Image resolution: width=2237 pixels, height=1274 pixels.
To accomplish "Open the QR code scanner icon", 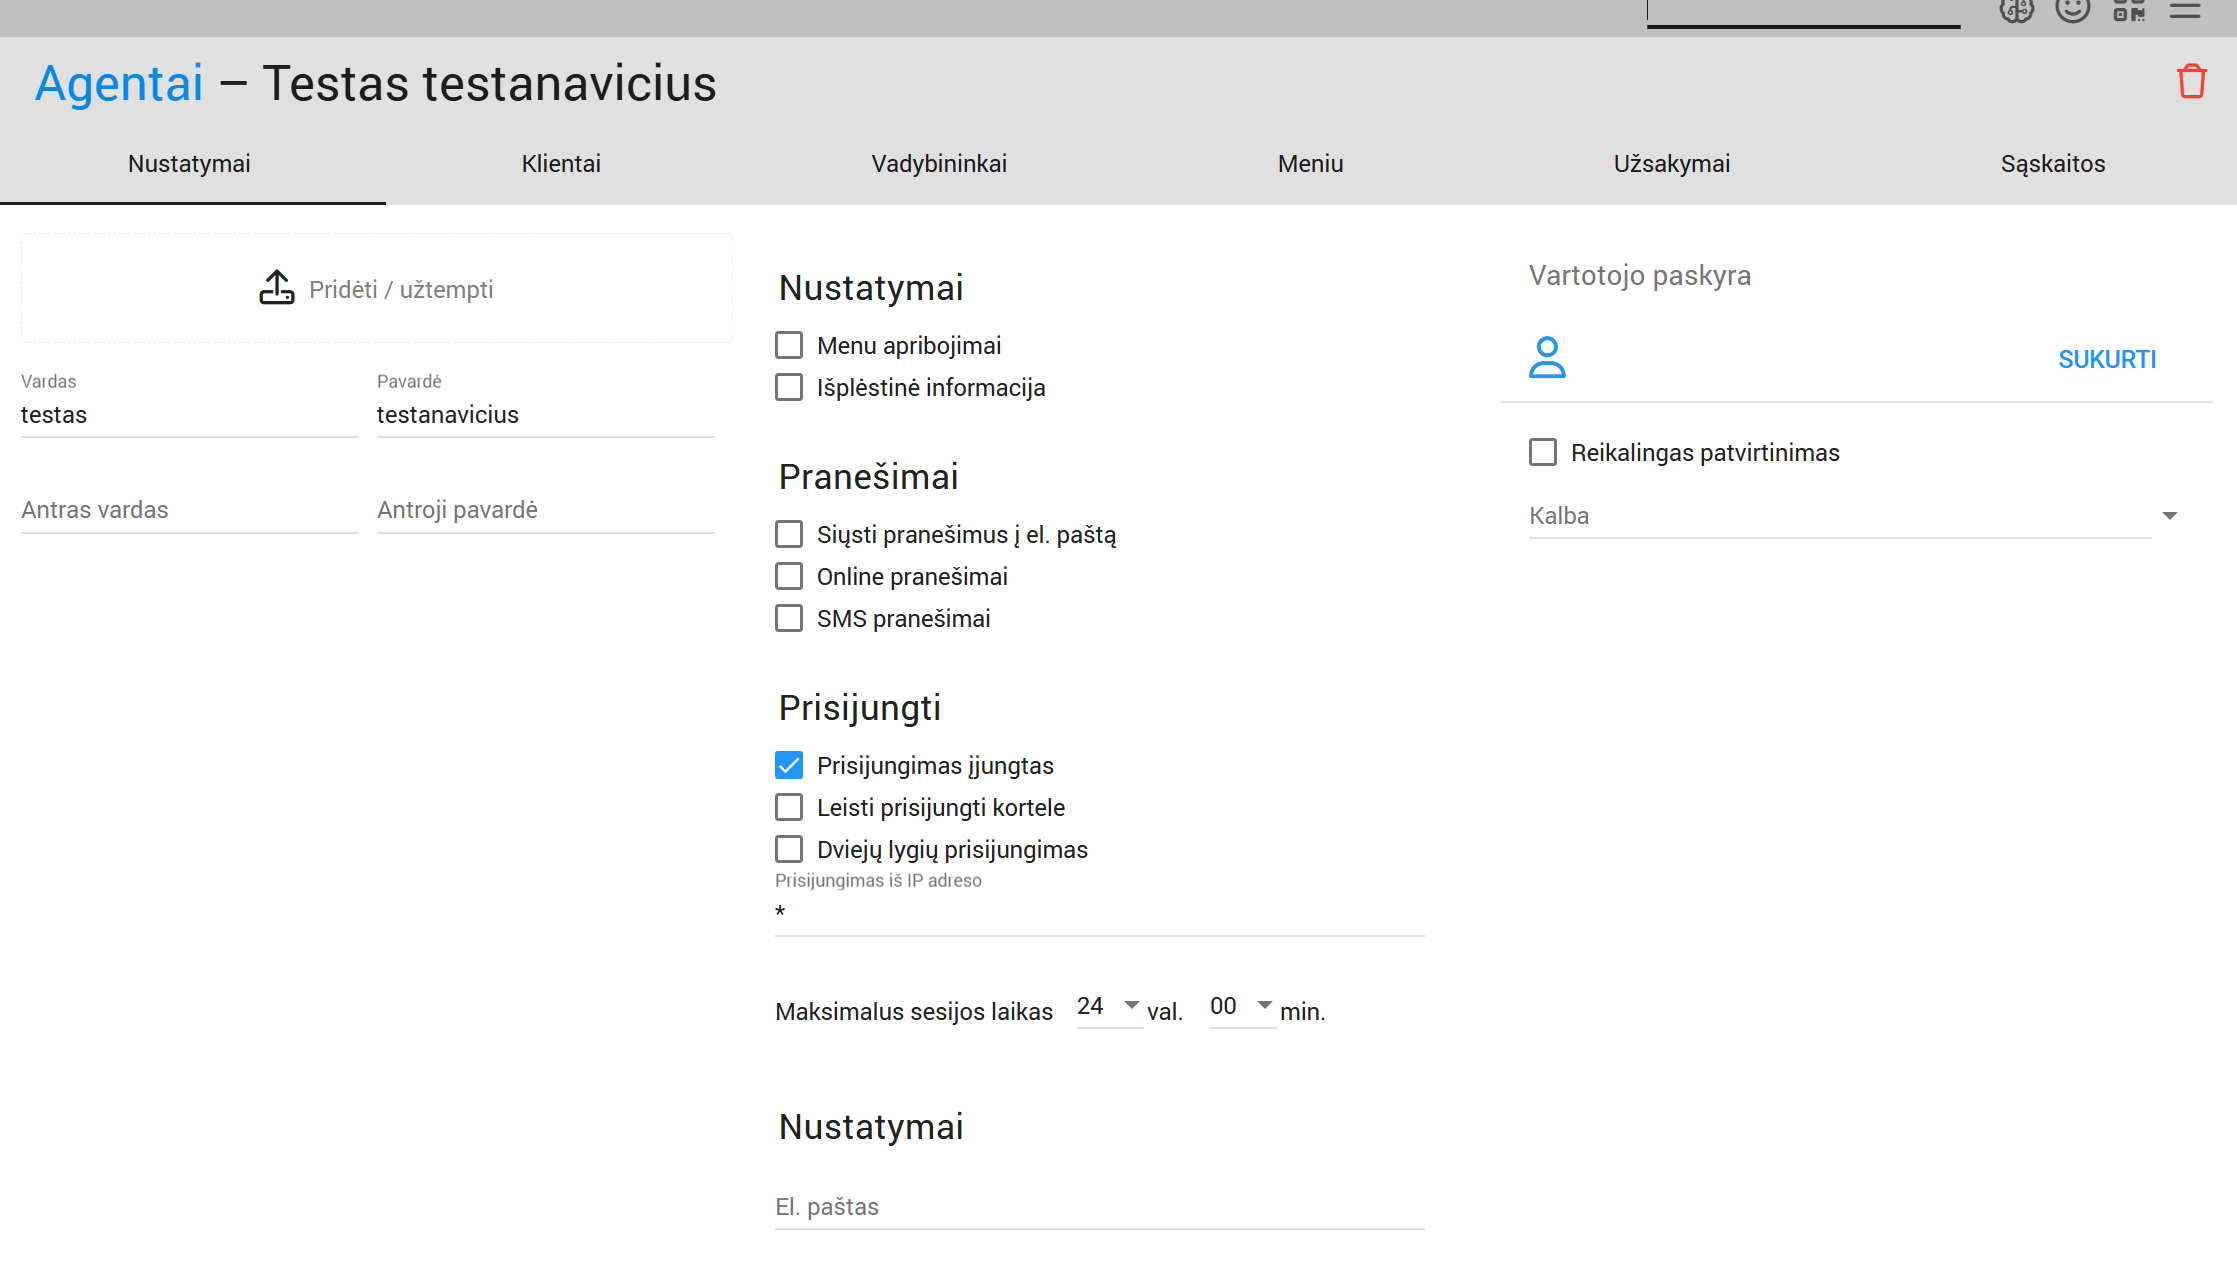I will point(2129,11).
